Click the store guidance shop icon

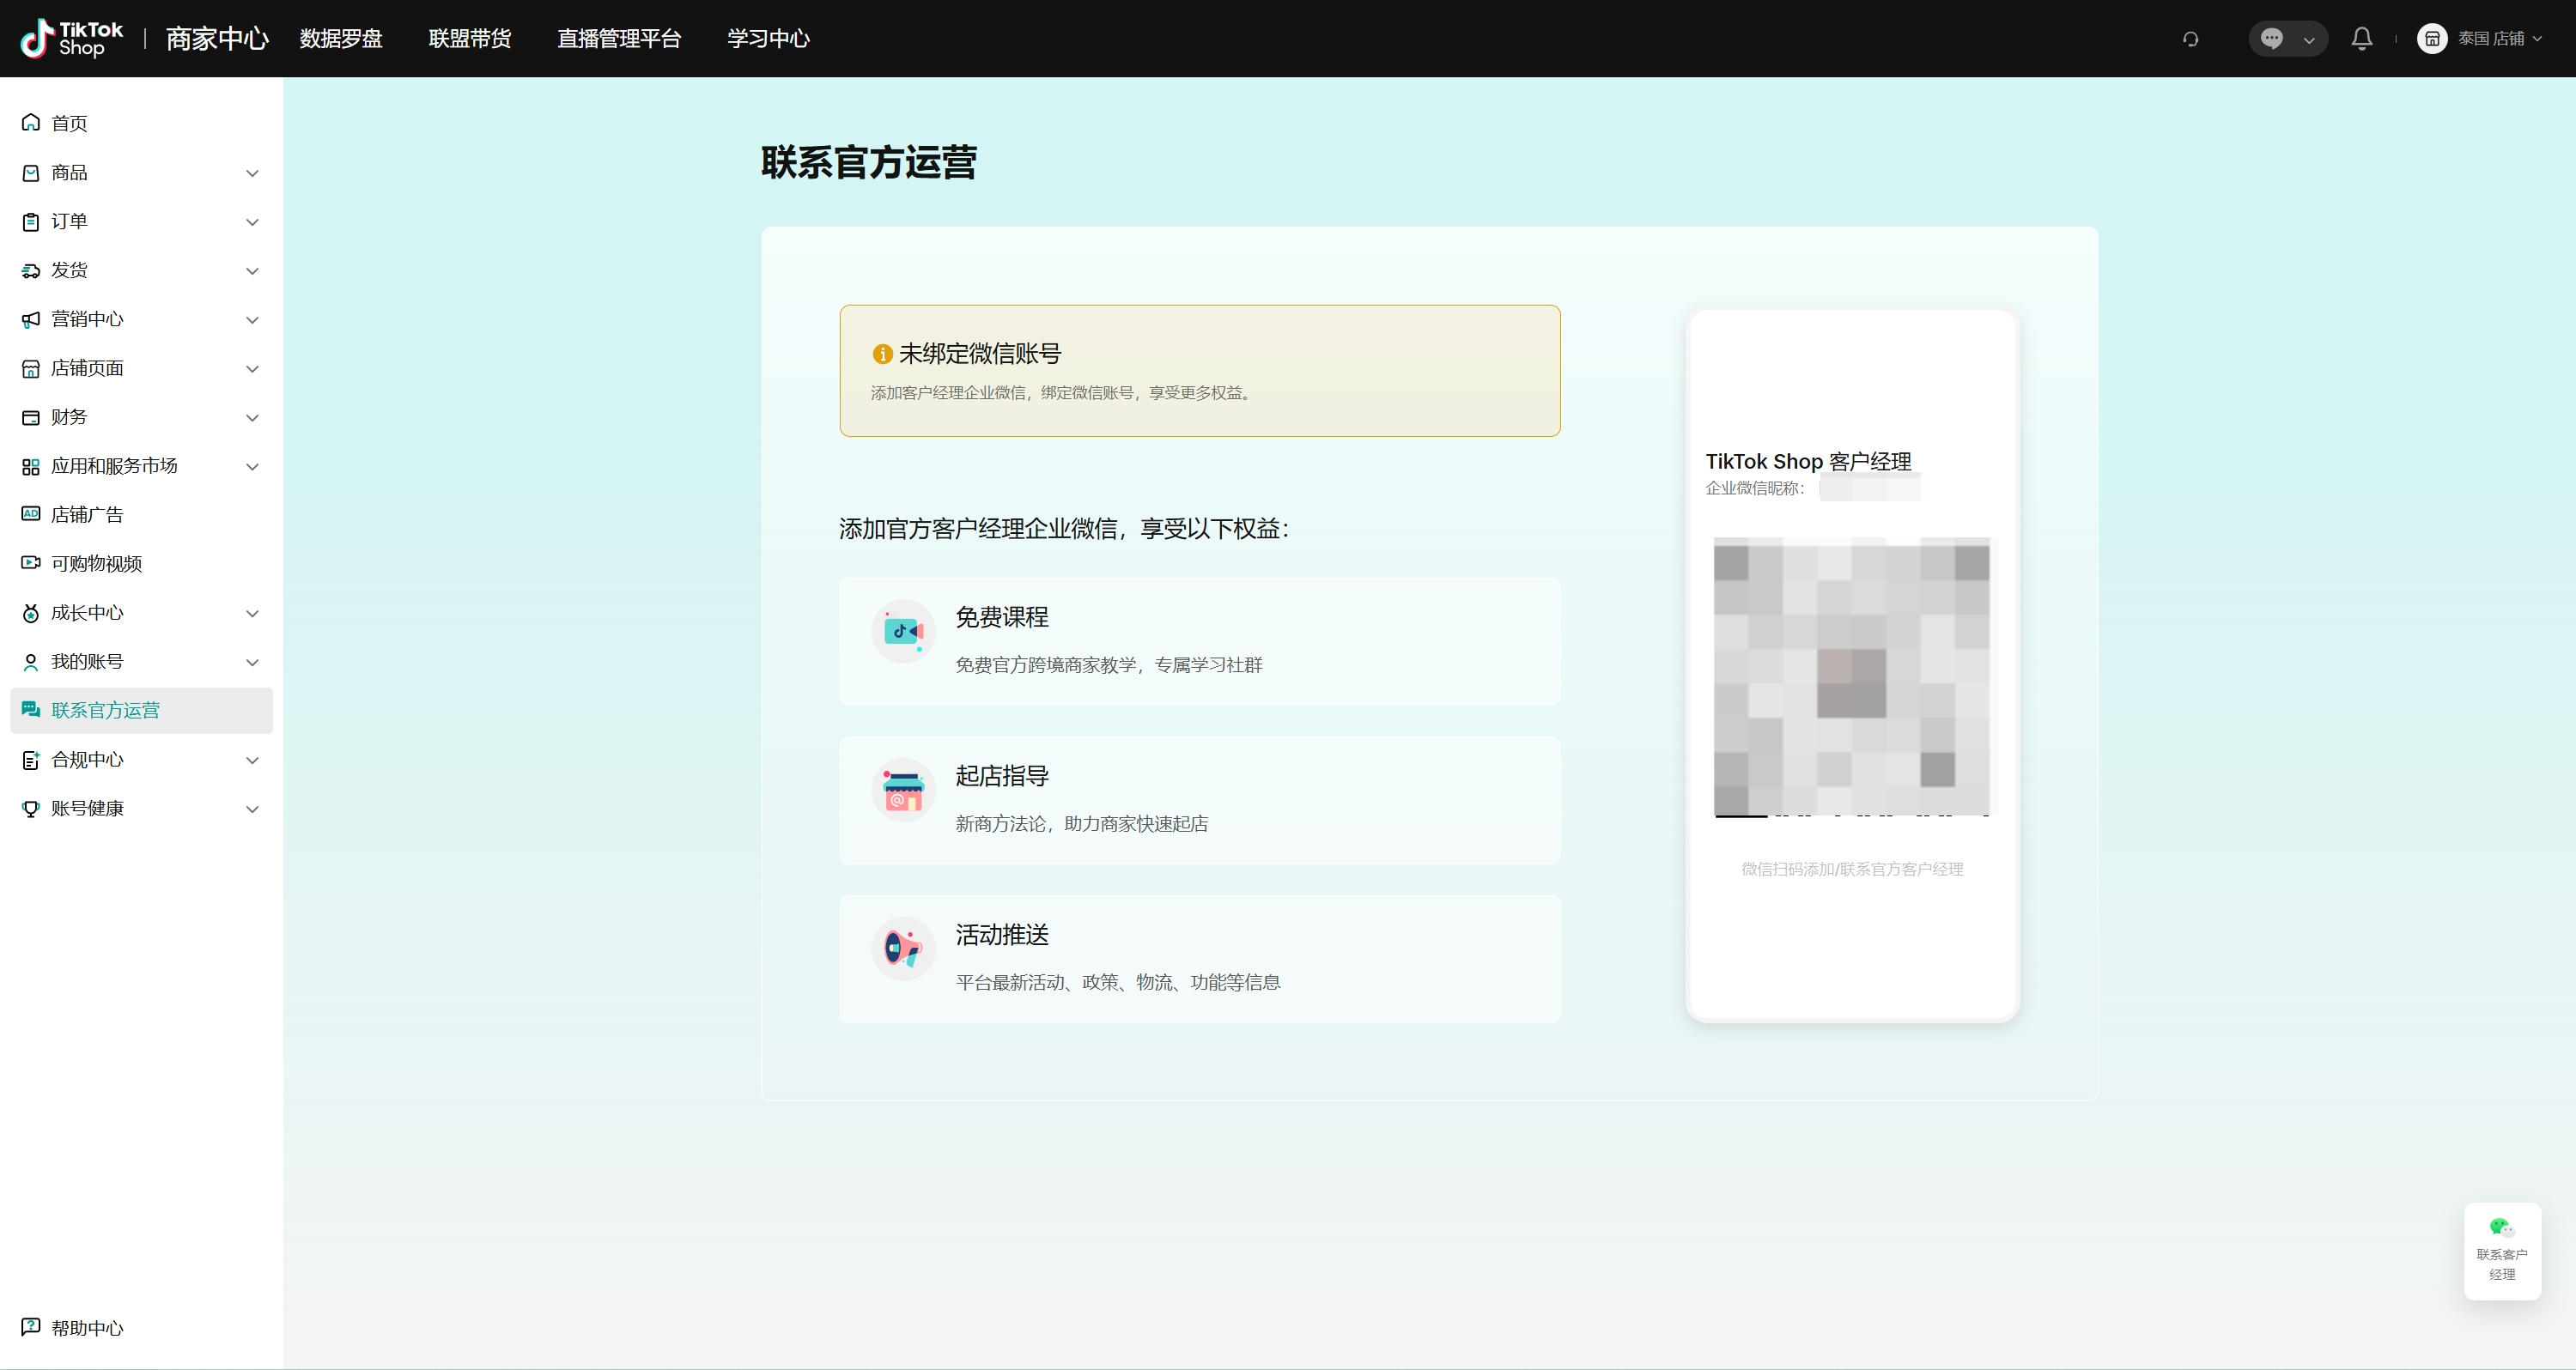click(903, 790)
